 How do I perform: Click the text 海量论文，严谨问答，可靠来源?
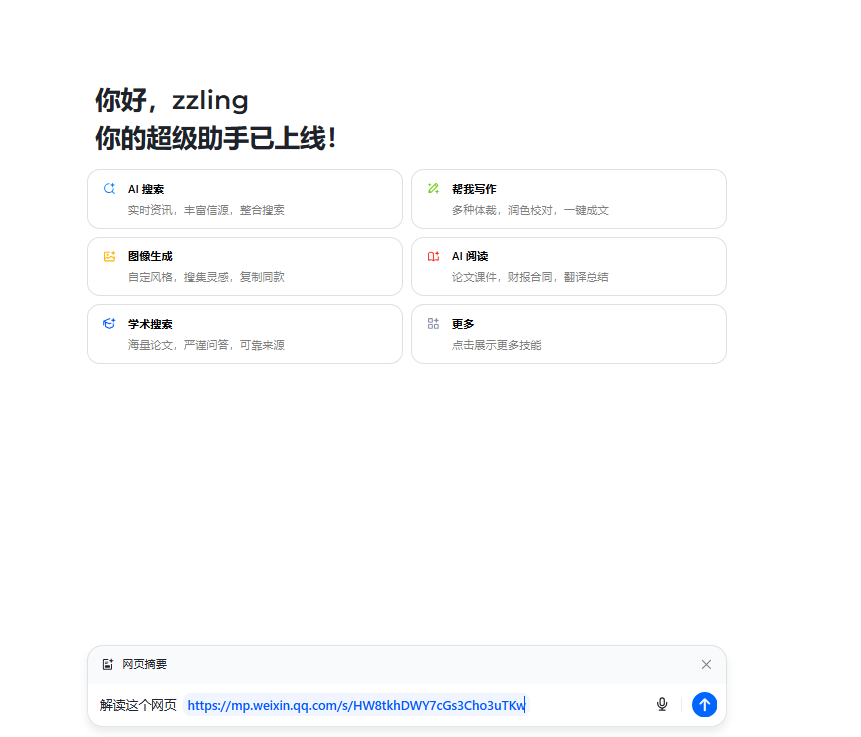click(206, 345)
